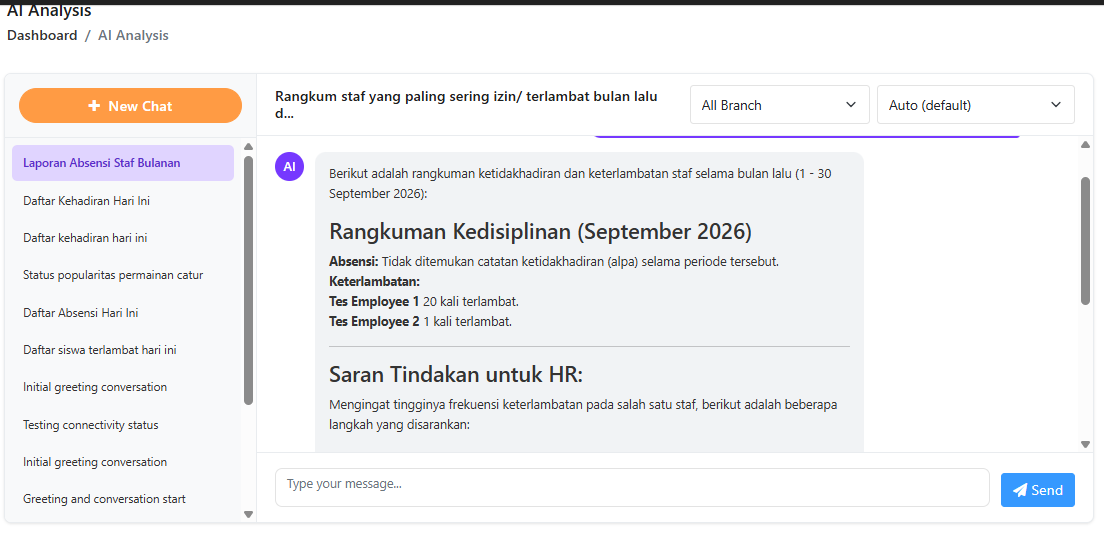Open the Auto (default) dropdown
This screenshot has height=537, width=1104.
click(x=975, y=105)
